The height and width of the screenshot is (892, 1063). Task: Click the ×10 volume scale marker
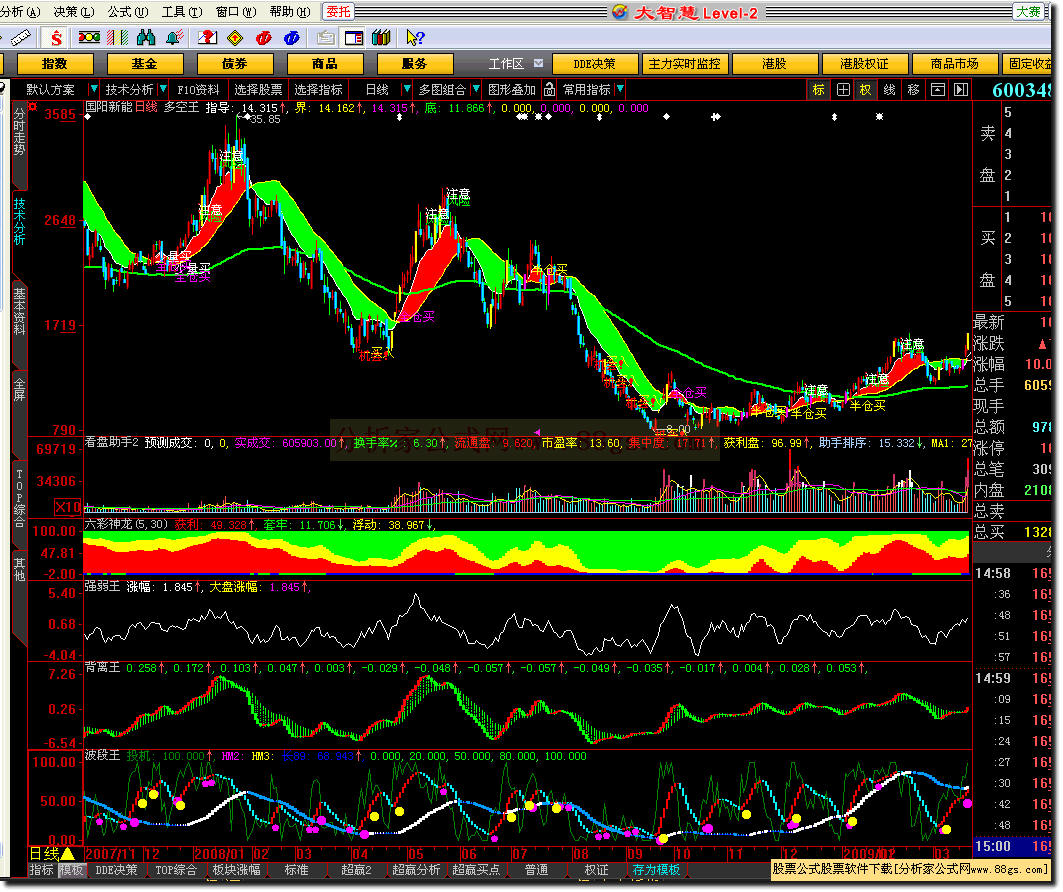tap(68, 506)
